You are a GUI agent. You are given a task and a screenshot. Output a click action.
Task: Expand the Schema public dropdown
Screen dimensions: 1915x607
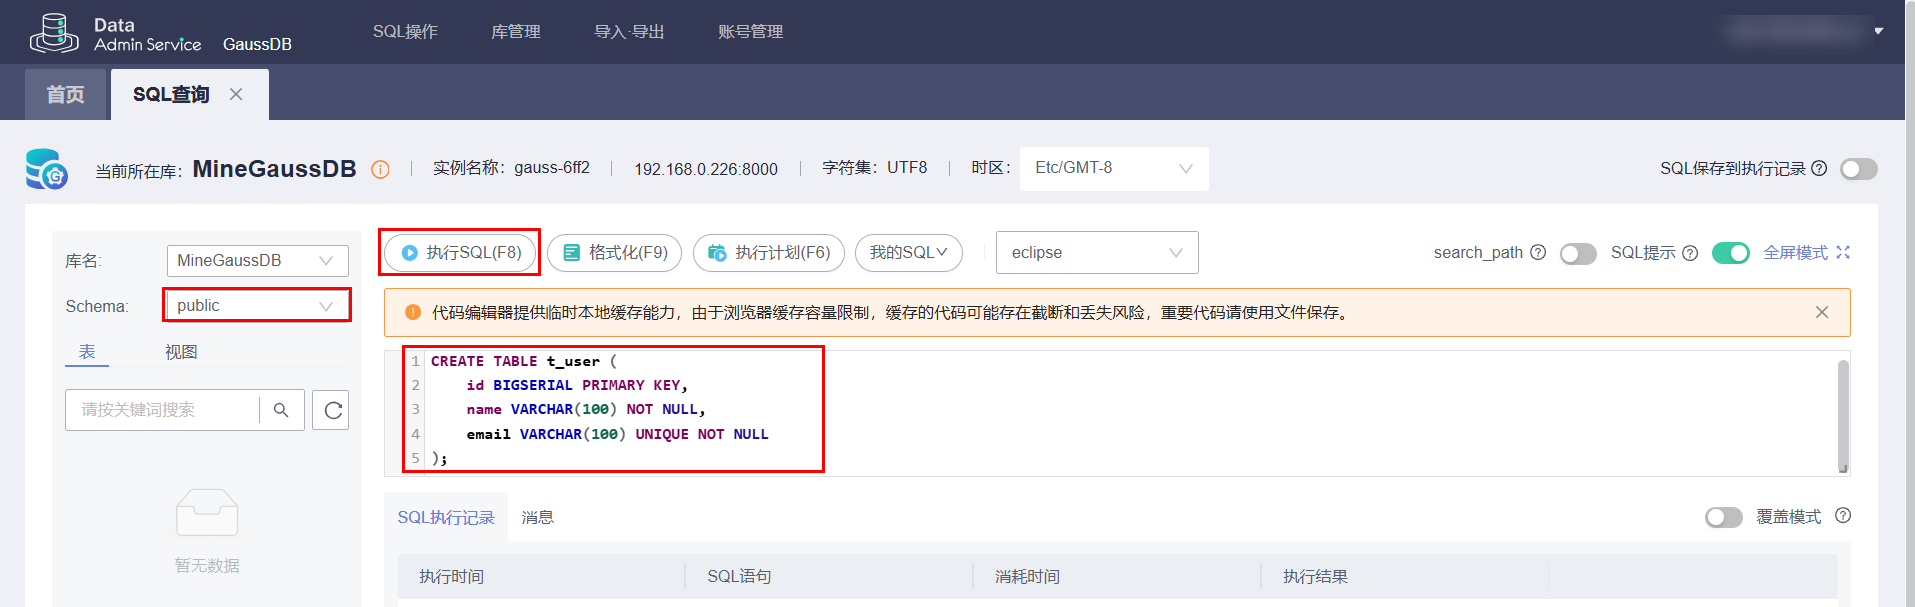click(x=257, y=306)
